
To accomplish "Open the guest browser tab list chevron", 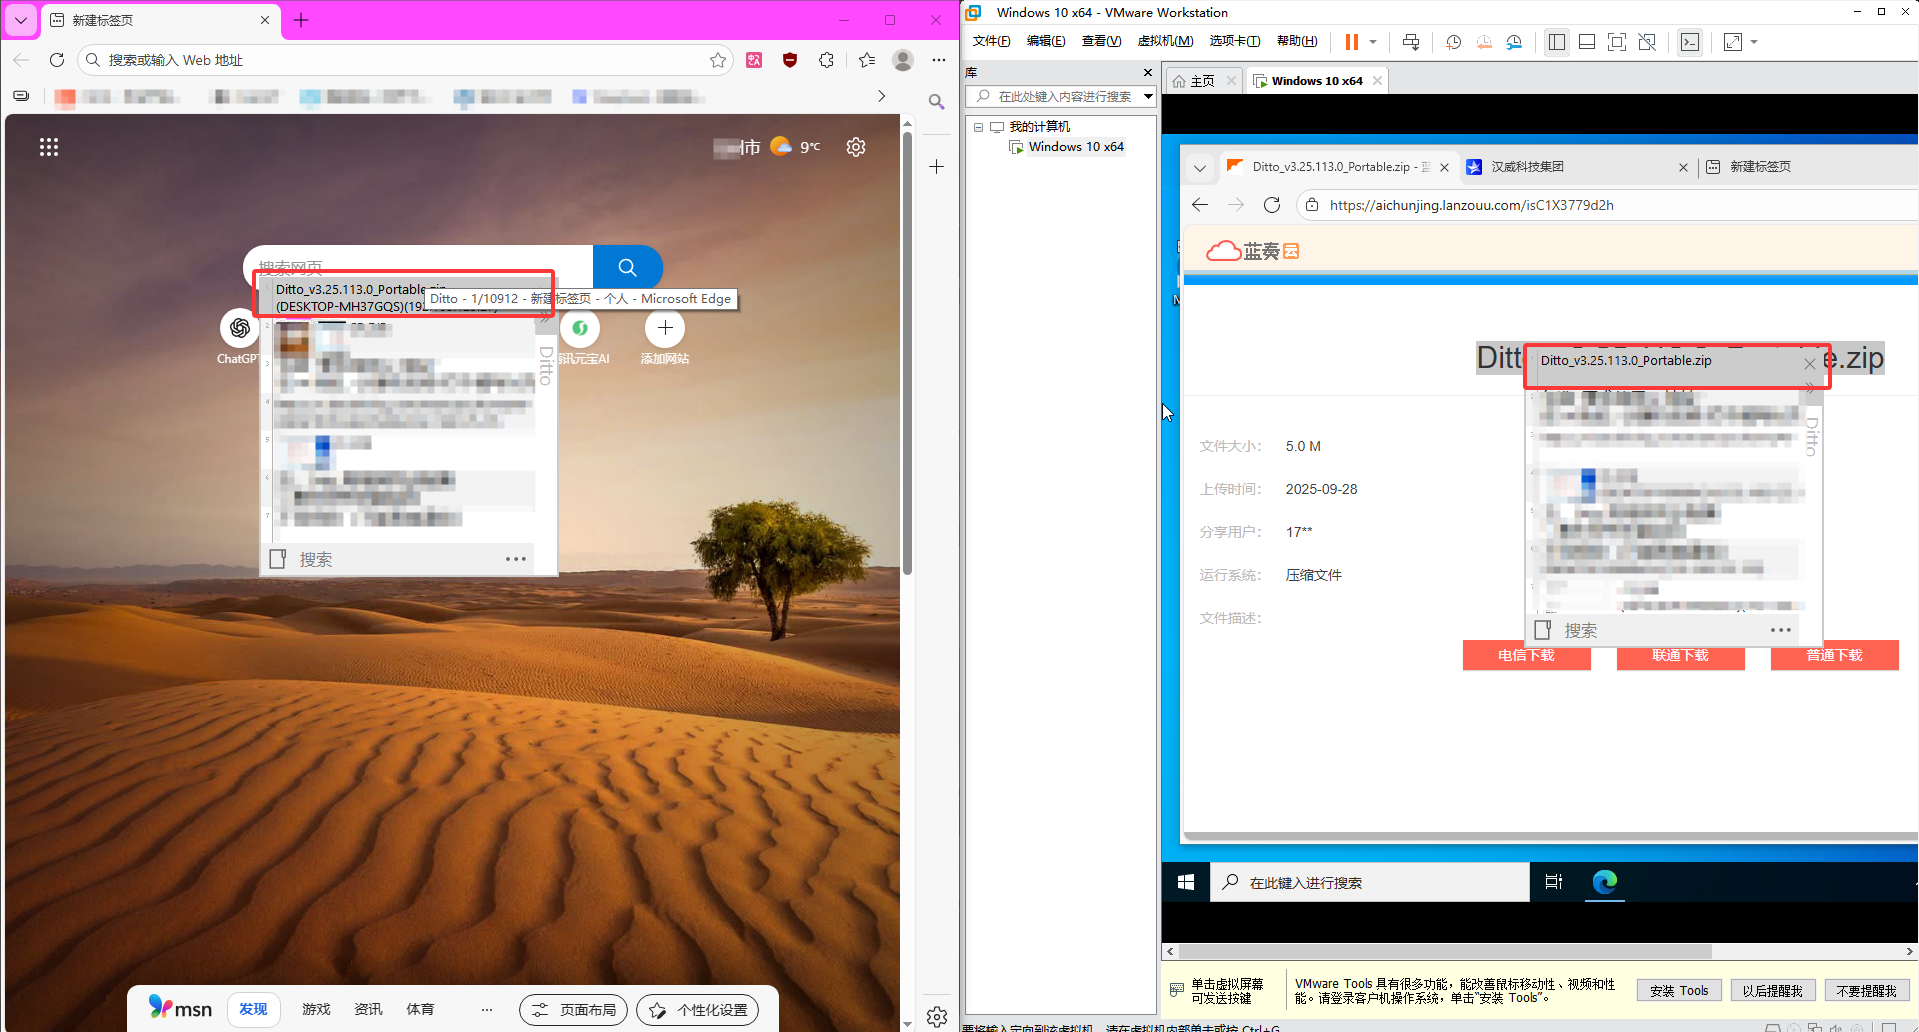I will (1199, 167).
